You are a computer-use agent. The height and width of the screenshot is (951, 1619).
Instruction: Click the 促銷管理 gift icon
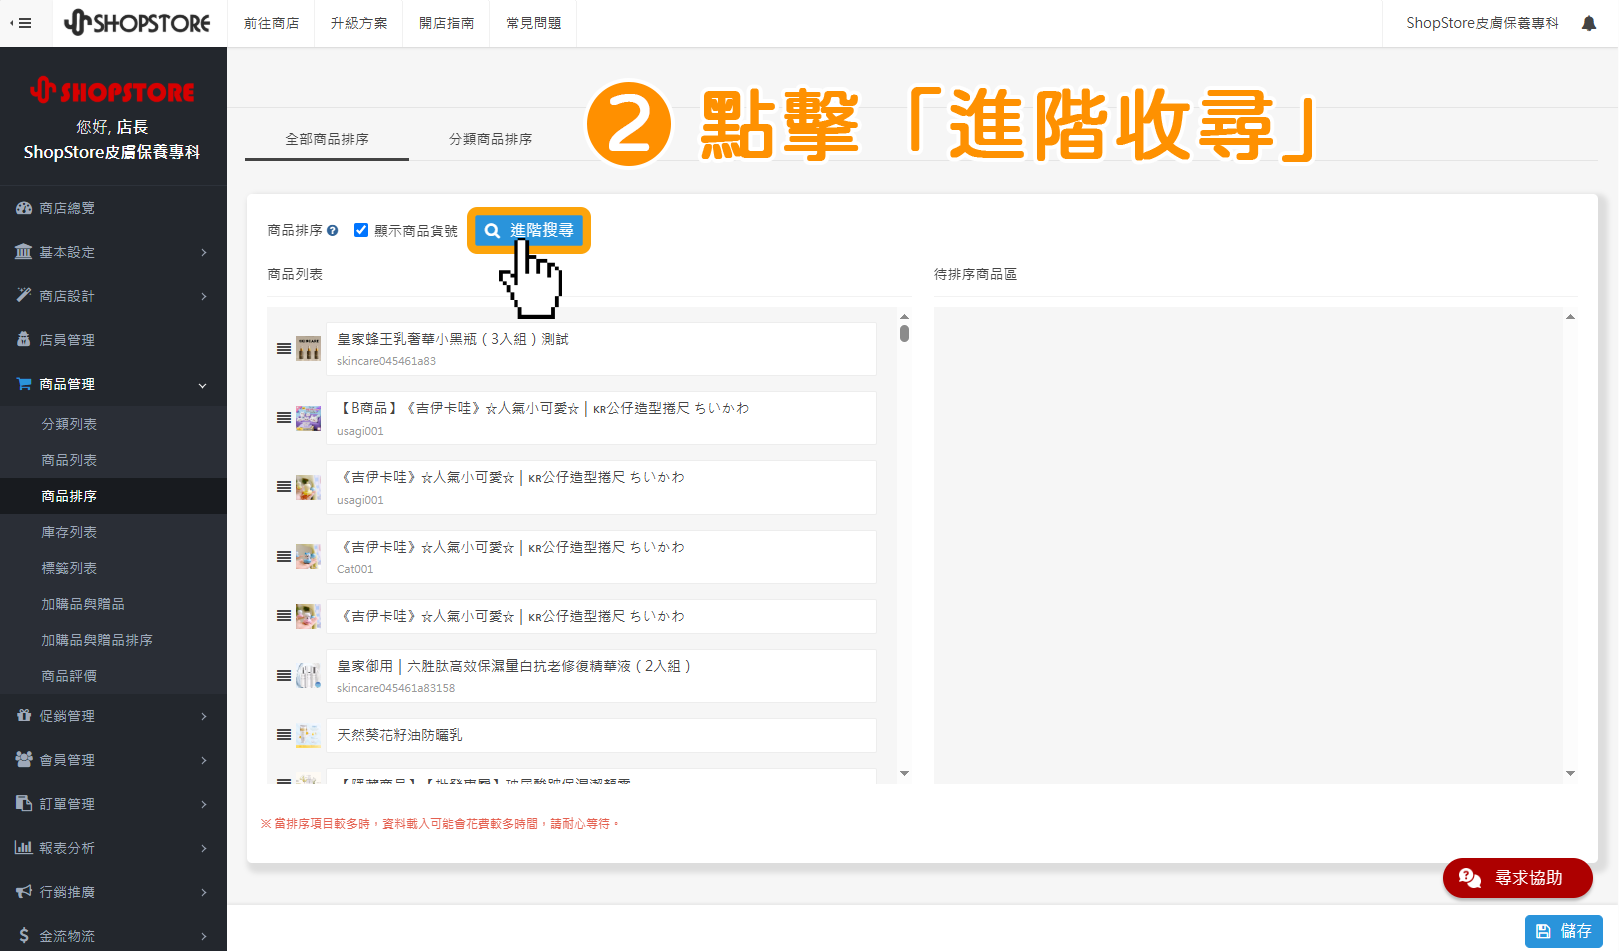tap(24, 715)
